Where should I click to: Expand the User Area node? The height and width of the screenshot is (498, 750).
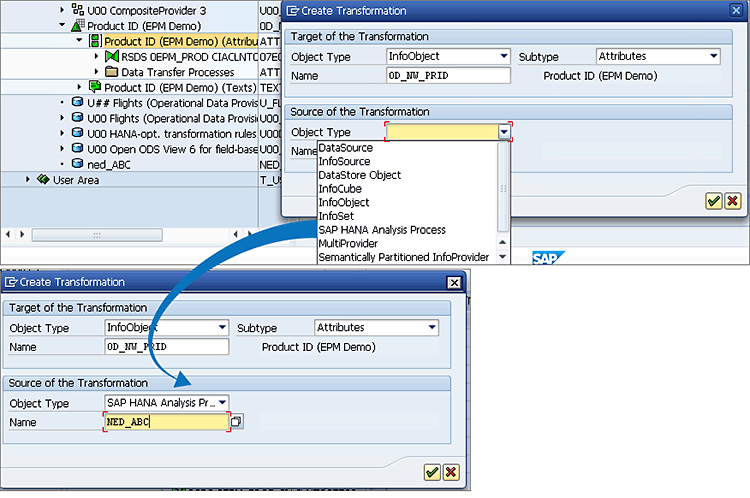coord(28,179)
